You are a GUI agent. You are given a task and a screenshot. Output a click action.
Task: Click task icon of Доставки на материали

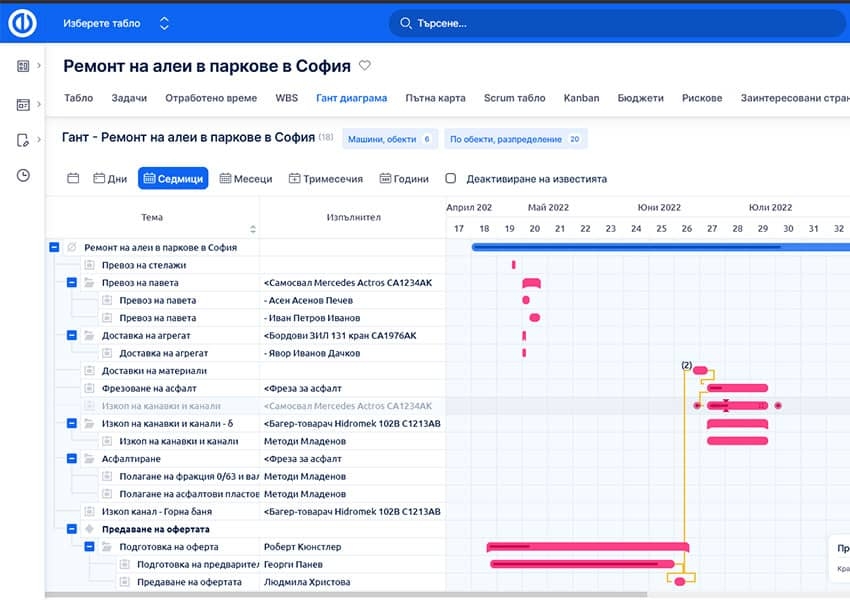[89, 371]
